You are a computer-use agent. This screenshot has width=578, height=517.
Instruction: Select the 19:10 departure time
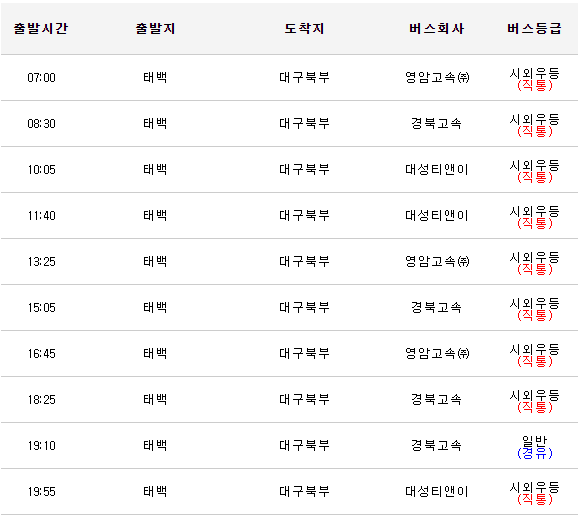42,446
